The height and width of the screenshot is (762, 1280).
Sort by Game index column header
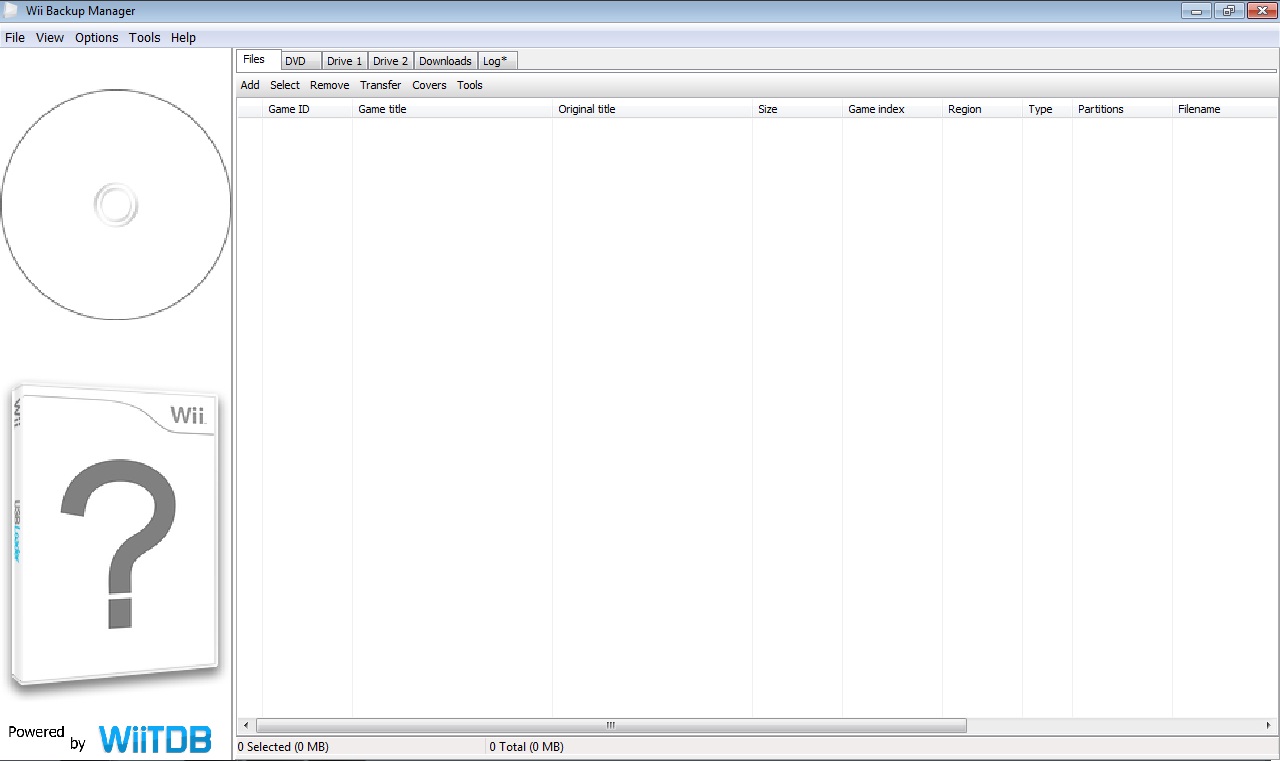tap(893, 109)
